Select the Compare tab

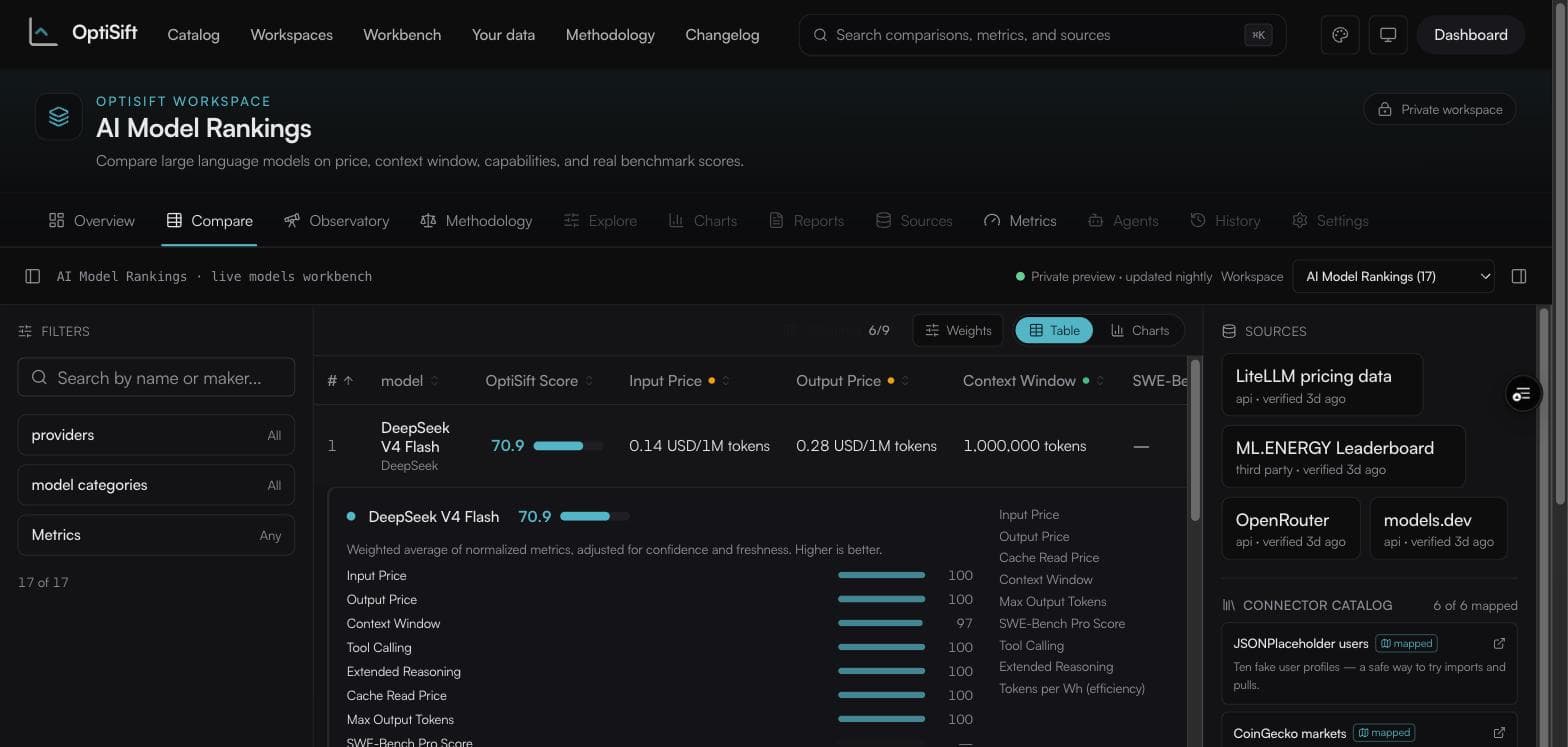(x=210, y=220)
